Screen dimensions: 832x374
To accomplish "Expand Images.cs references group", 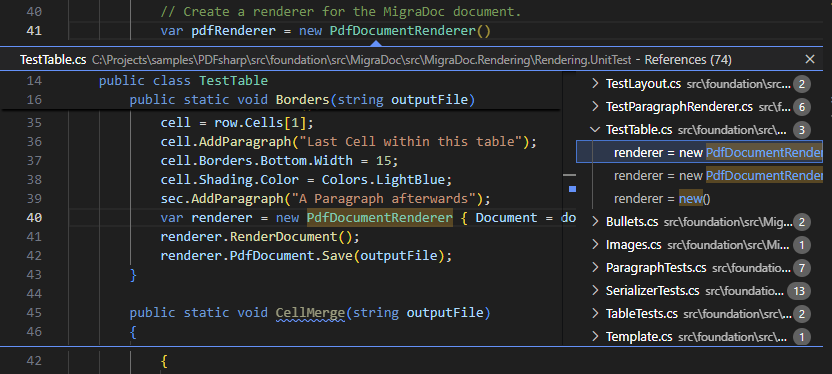I will (x=595, y=245).
